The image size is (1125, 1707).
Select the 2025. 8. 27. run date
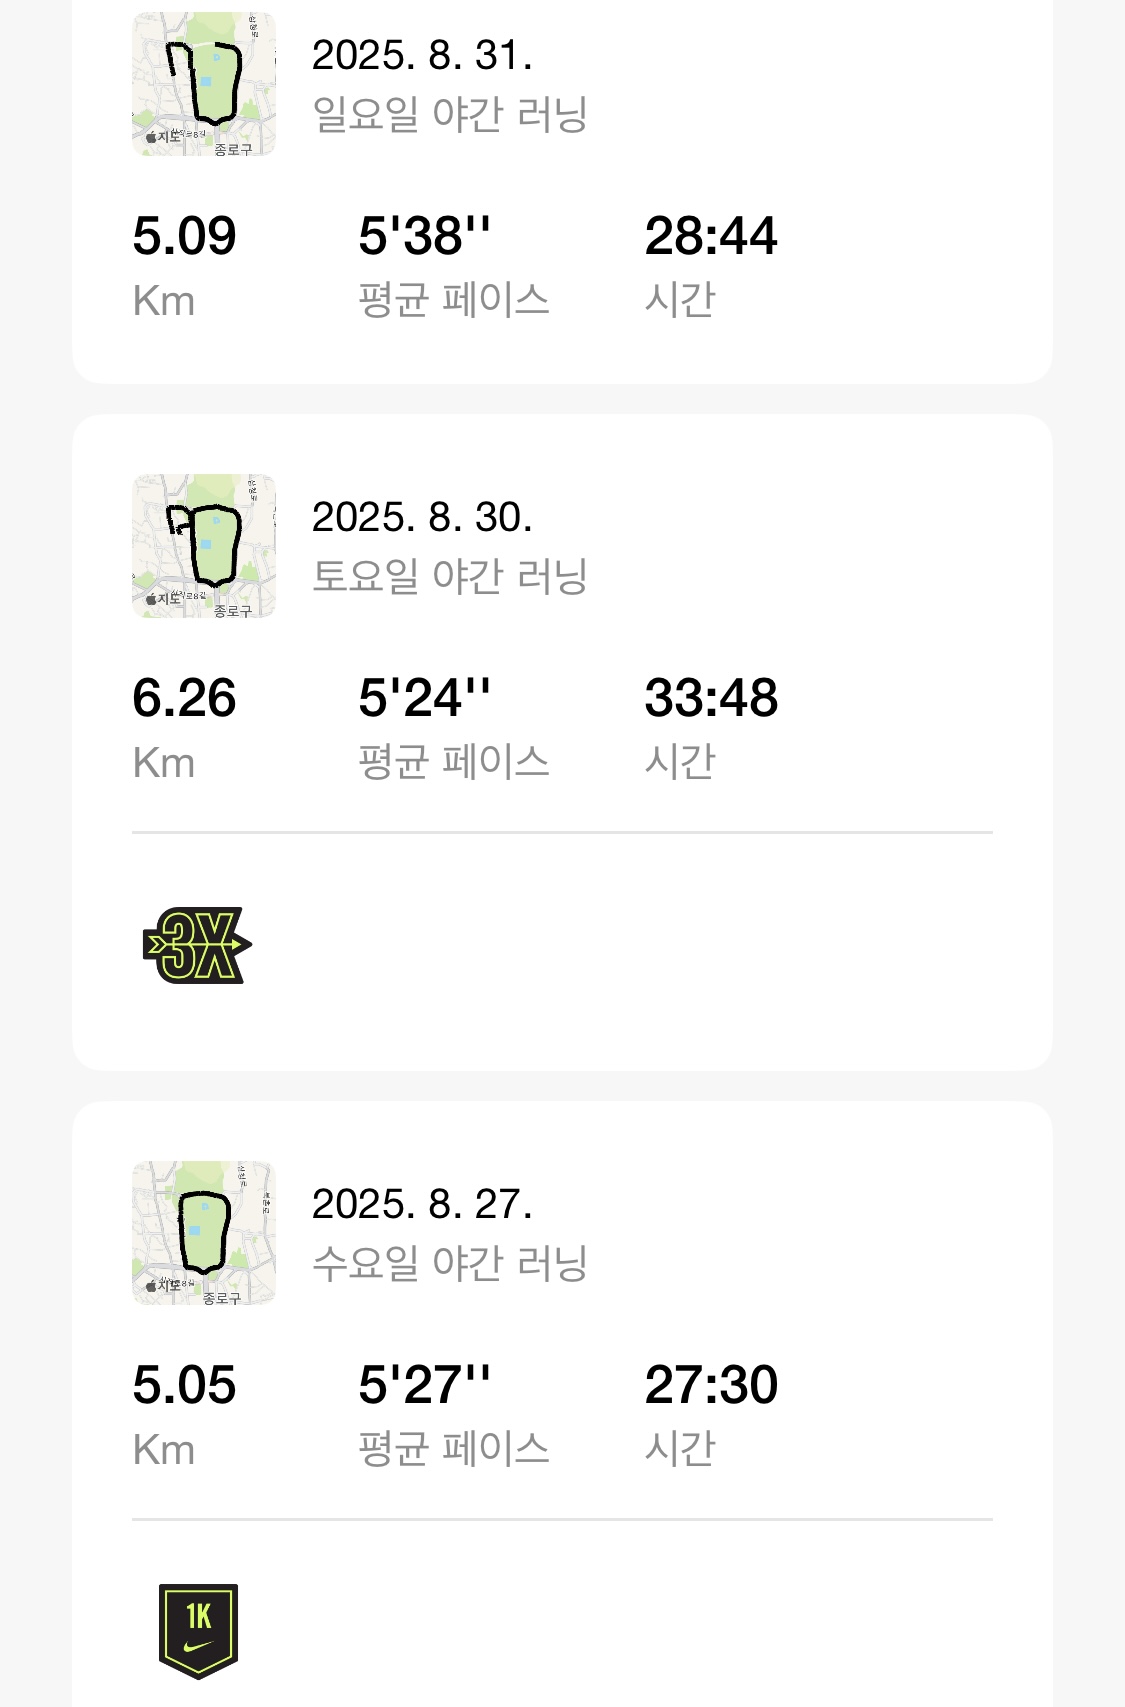(422, 1205)
